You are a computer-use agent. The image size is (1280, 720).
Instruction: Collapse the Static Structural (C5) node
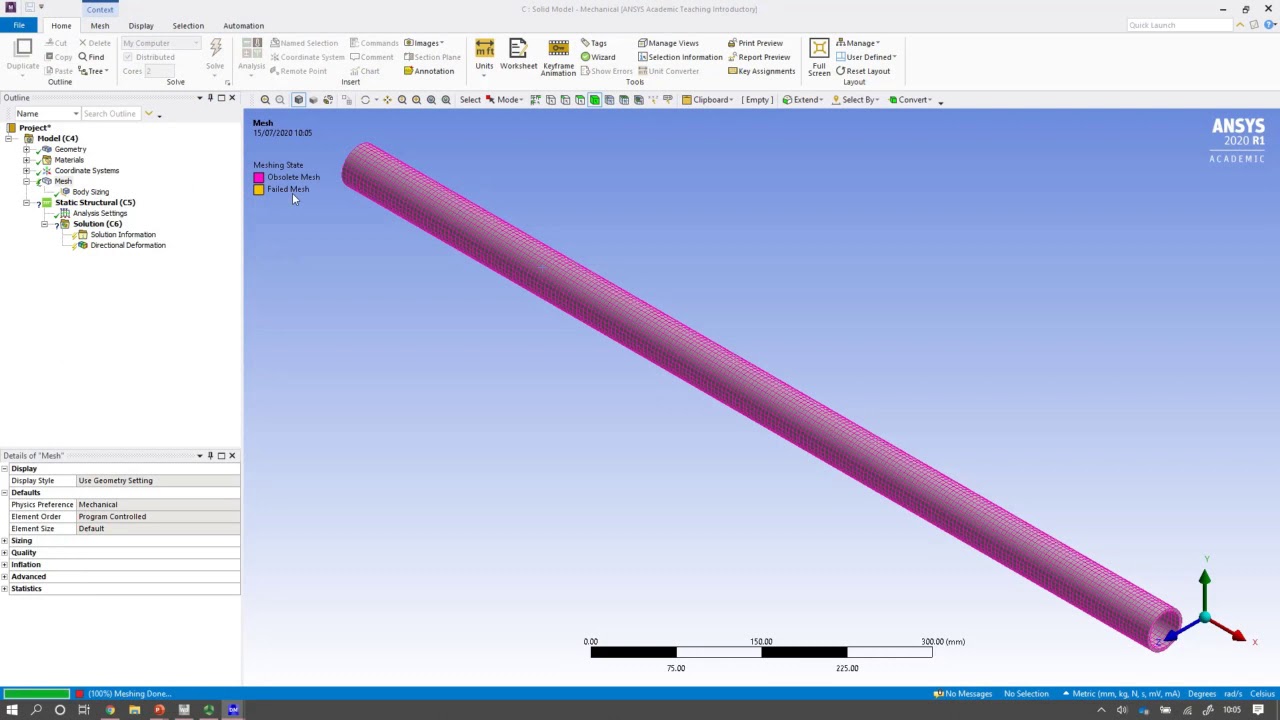[x=26, y=203]
